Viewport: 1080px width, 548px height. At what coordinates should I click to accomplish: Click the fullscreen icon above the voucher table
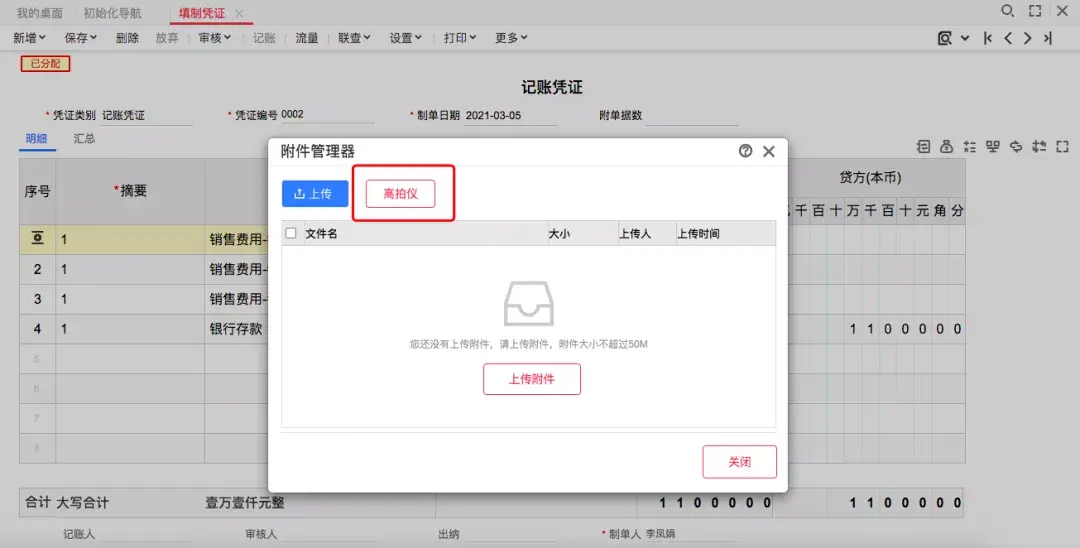click(x=1062, y=146)
